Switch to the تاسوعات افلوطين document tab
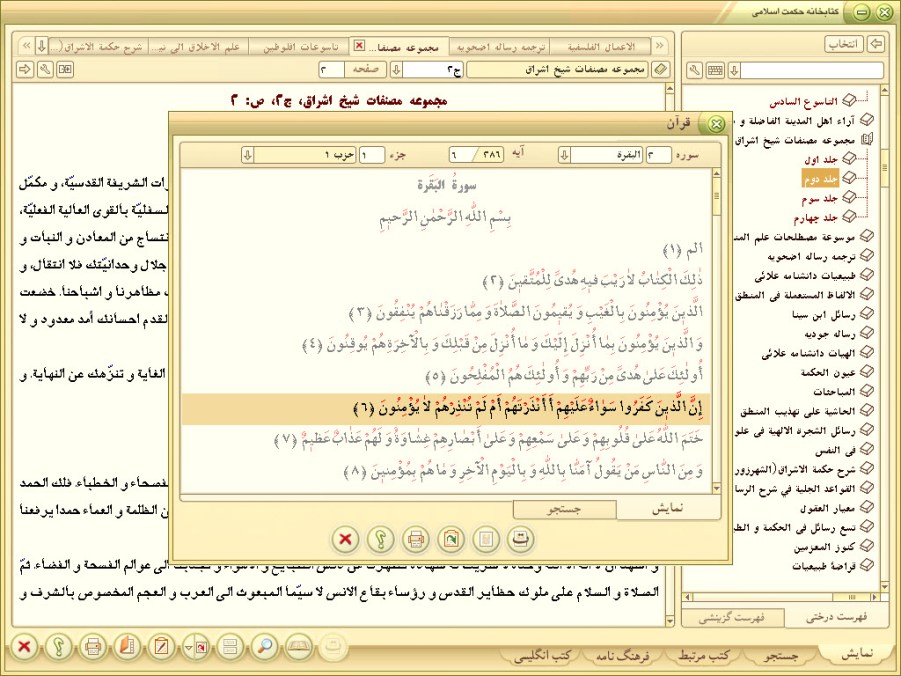 click(x=300, y=47)
